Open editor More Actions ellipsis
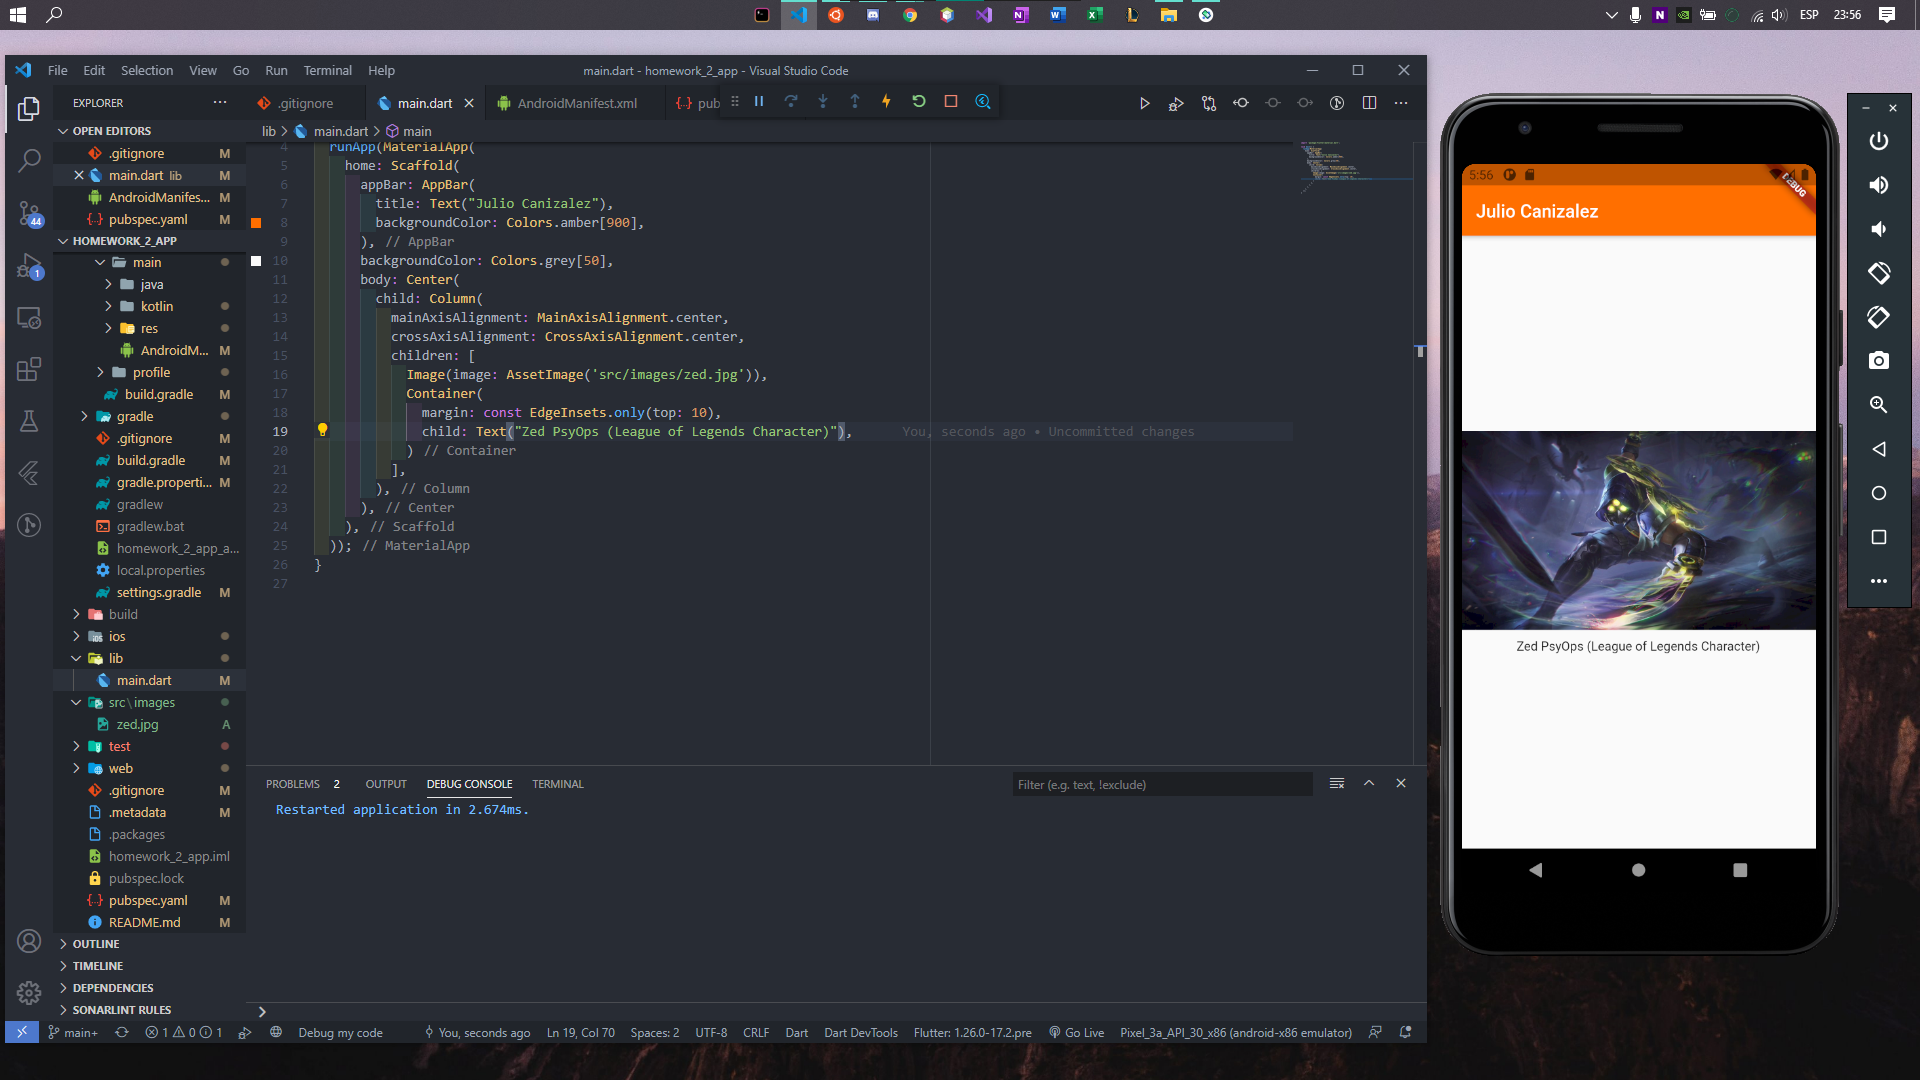Viewport: 1920px width, 1080px height. [x=1401, y=103]
